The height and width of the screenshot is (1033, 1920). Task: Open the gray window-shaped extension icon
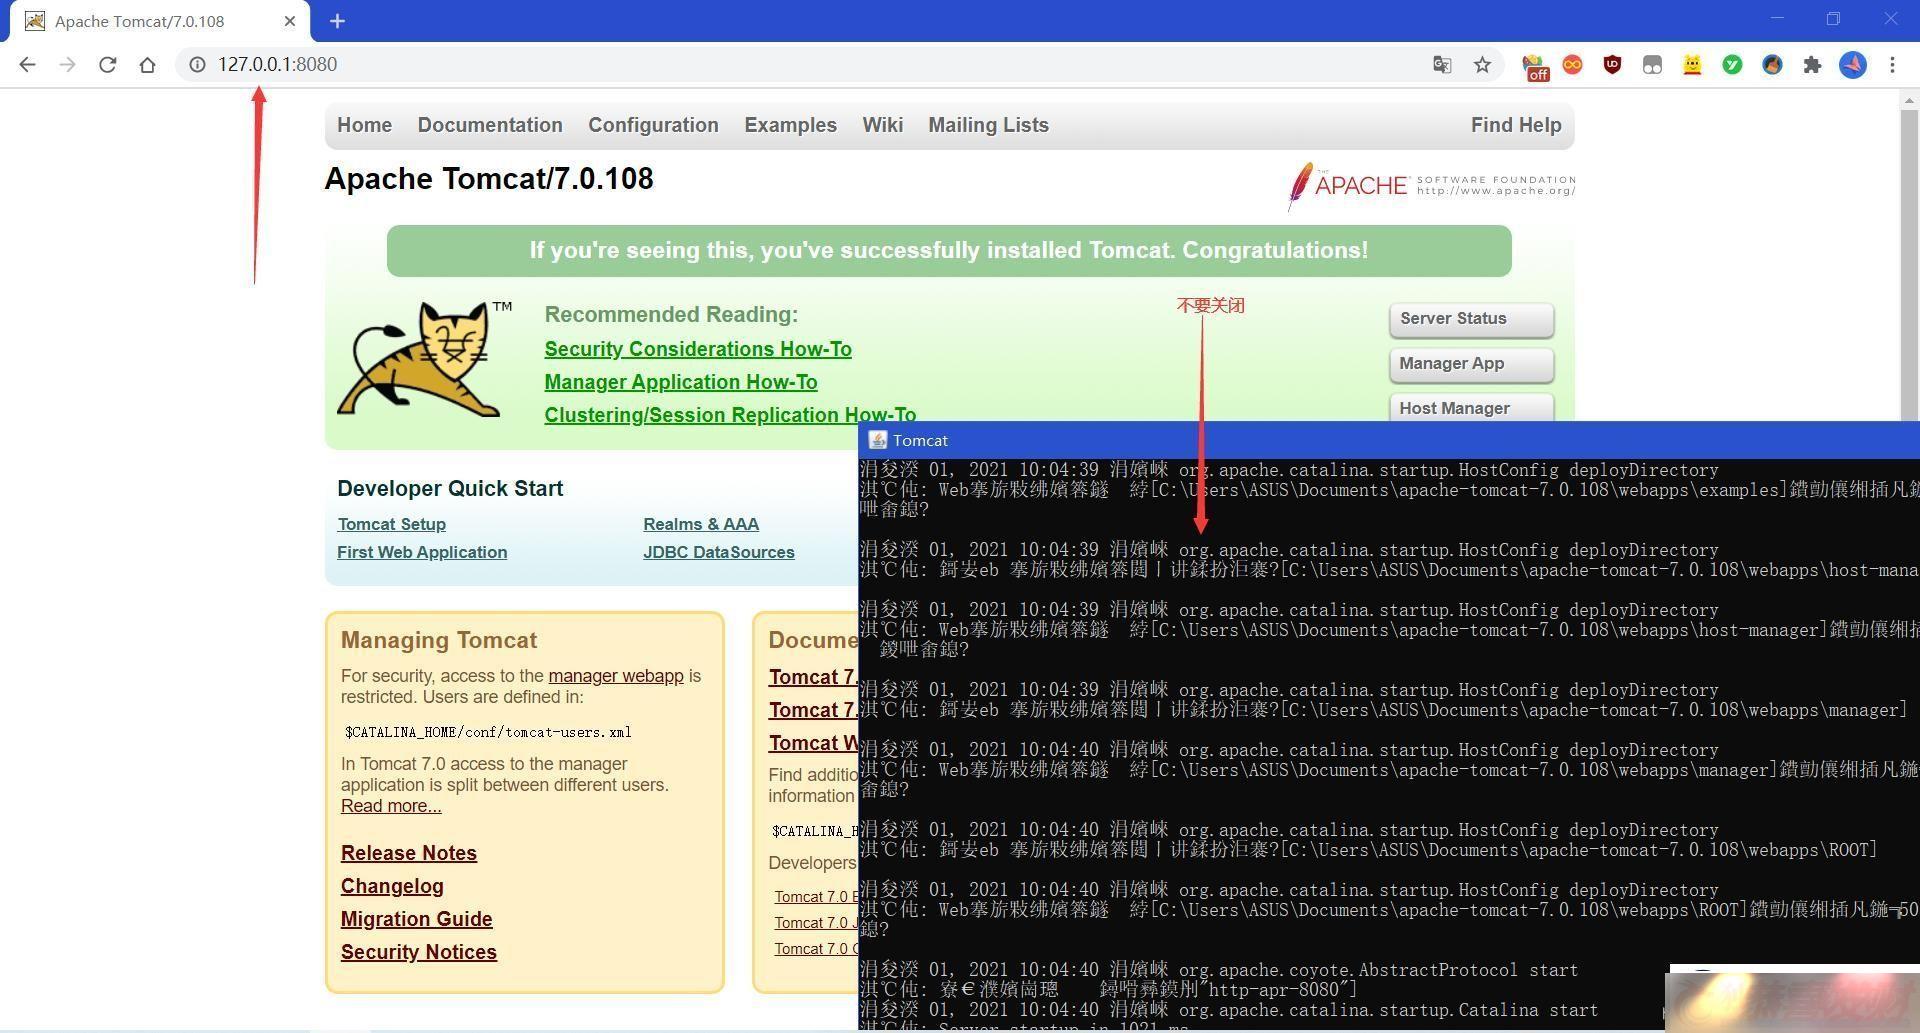pyautogui.click(x=1652, y=64)
